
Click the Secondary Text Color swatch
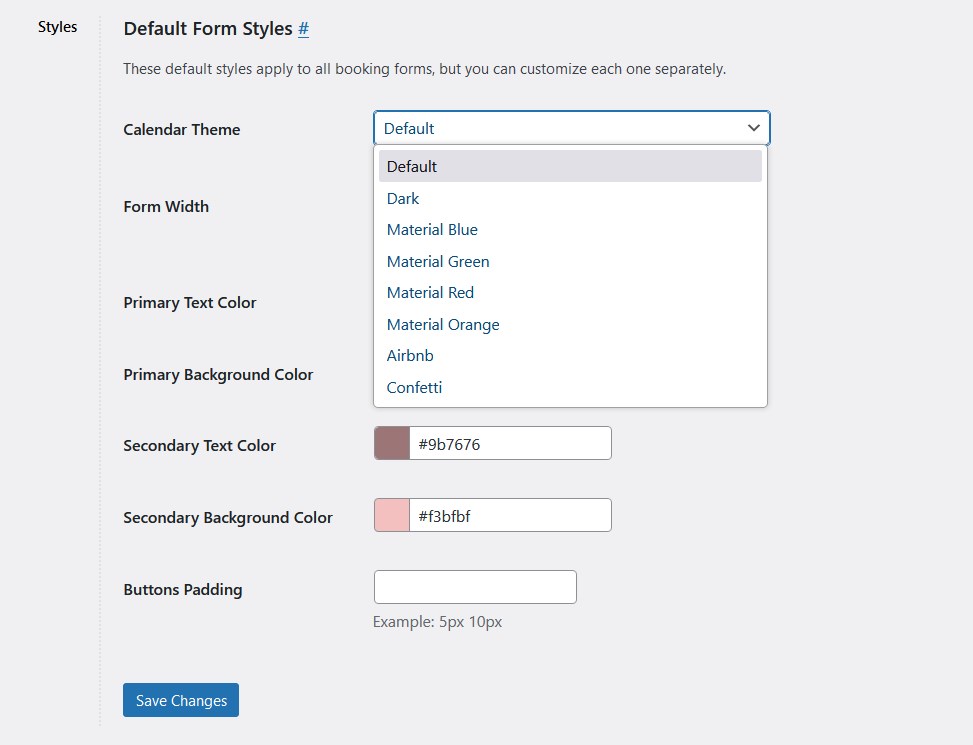click(x=392, y=444)
